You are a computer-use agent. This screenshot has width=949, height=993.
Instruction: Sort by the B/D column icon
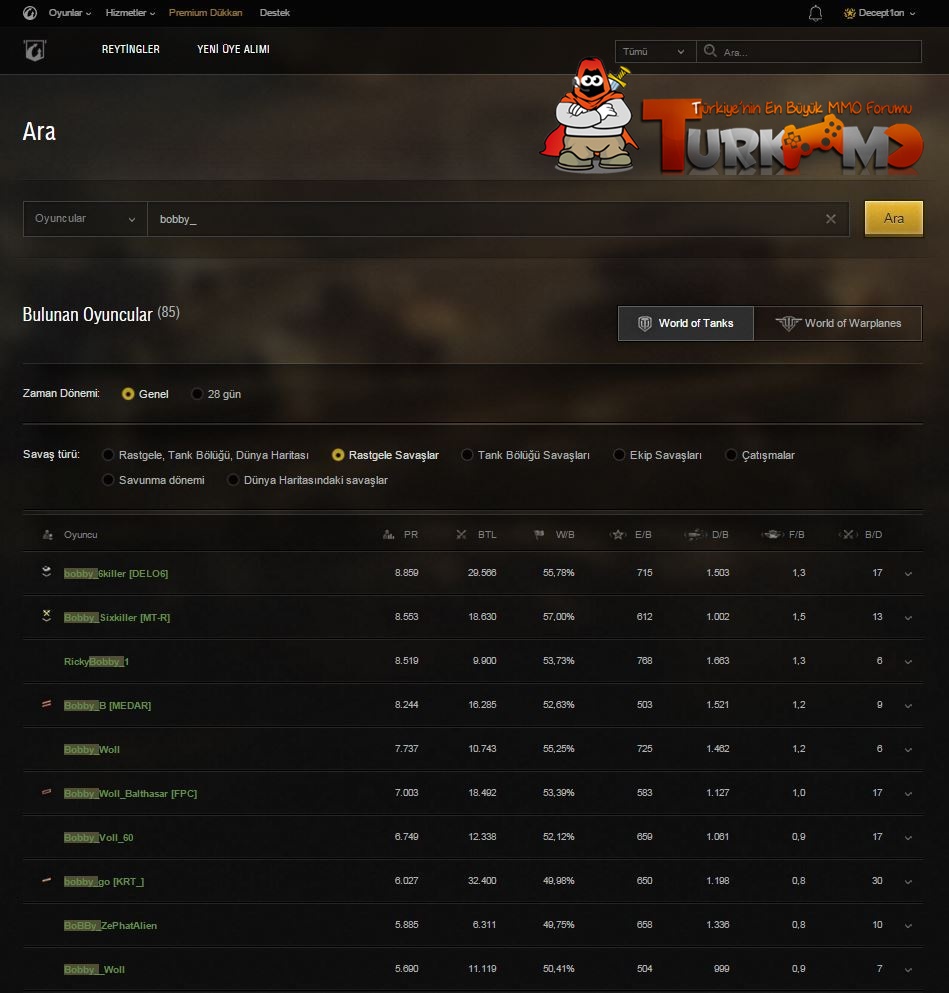coord(848,535)
